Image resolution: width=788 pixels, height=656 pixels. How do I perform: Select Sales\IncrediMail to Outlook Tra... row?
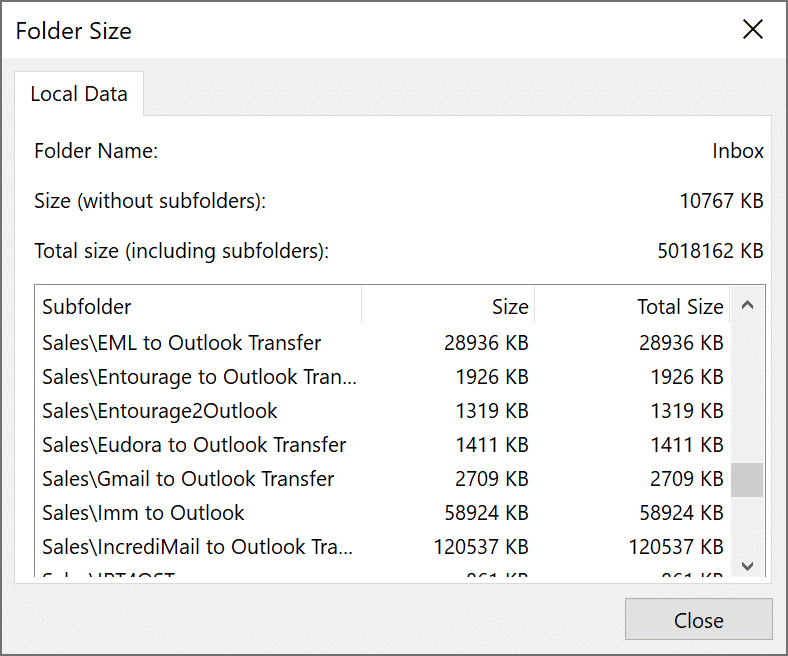pyautogui.click(x=382, y=547)
